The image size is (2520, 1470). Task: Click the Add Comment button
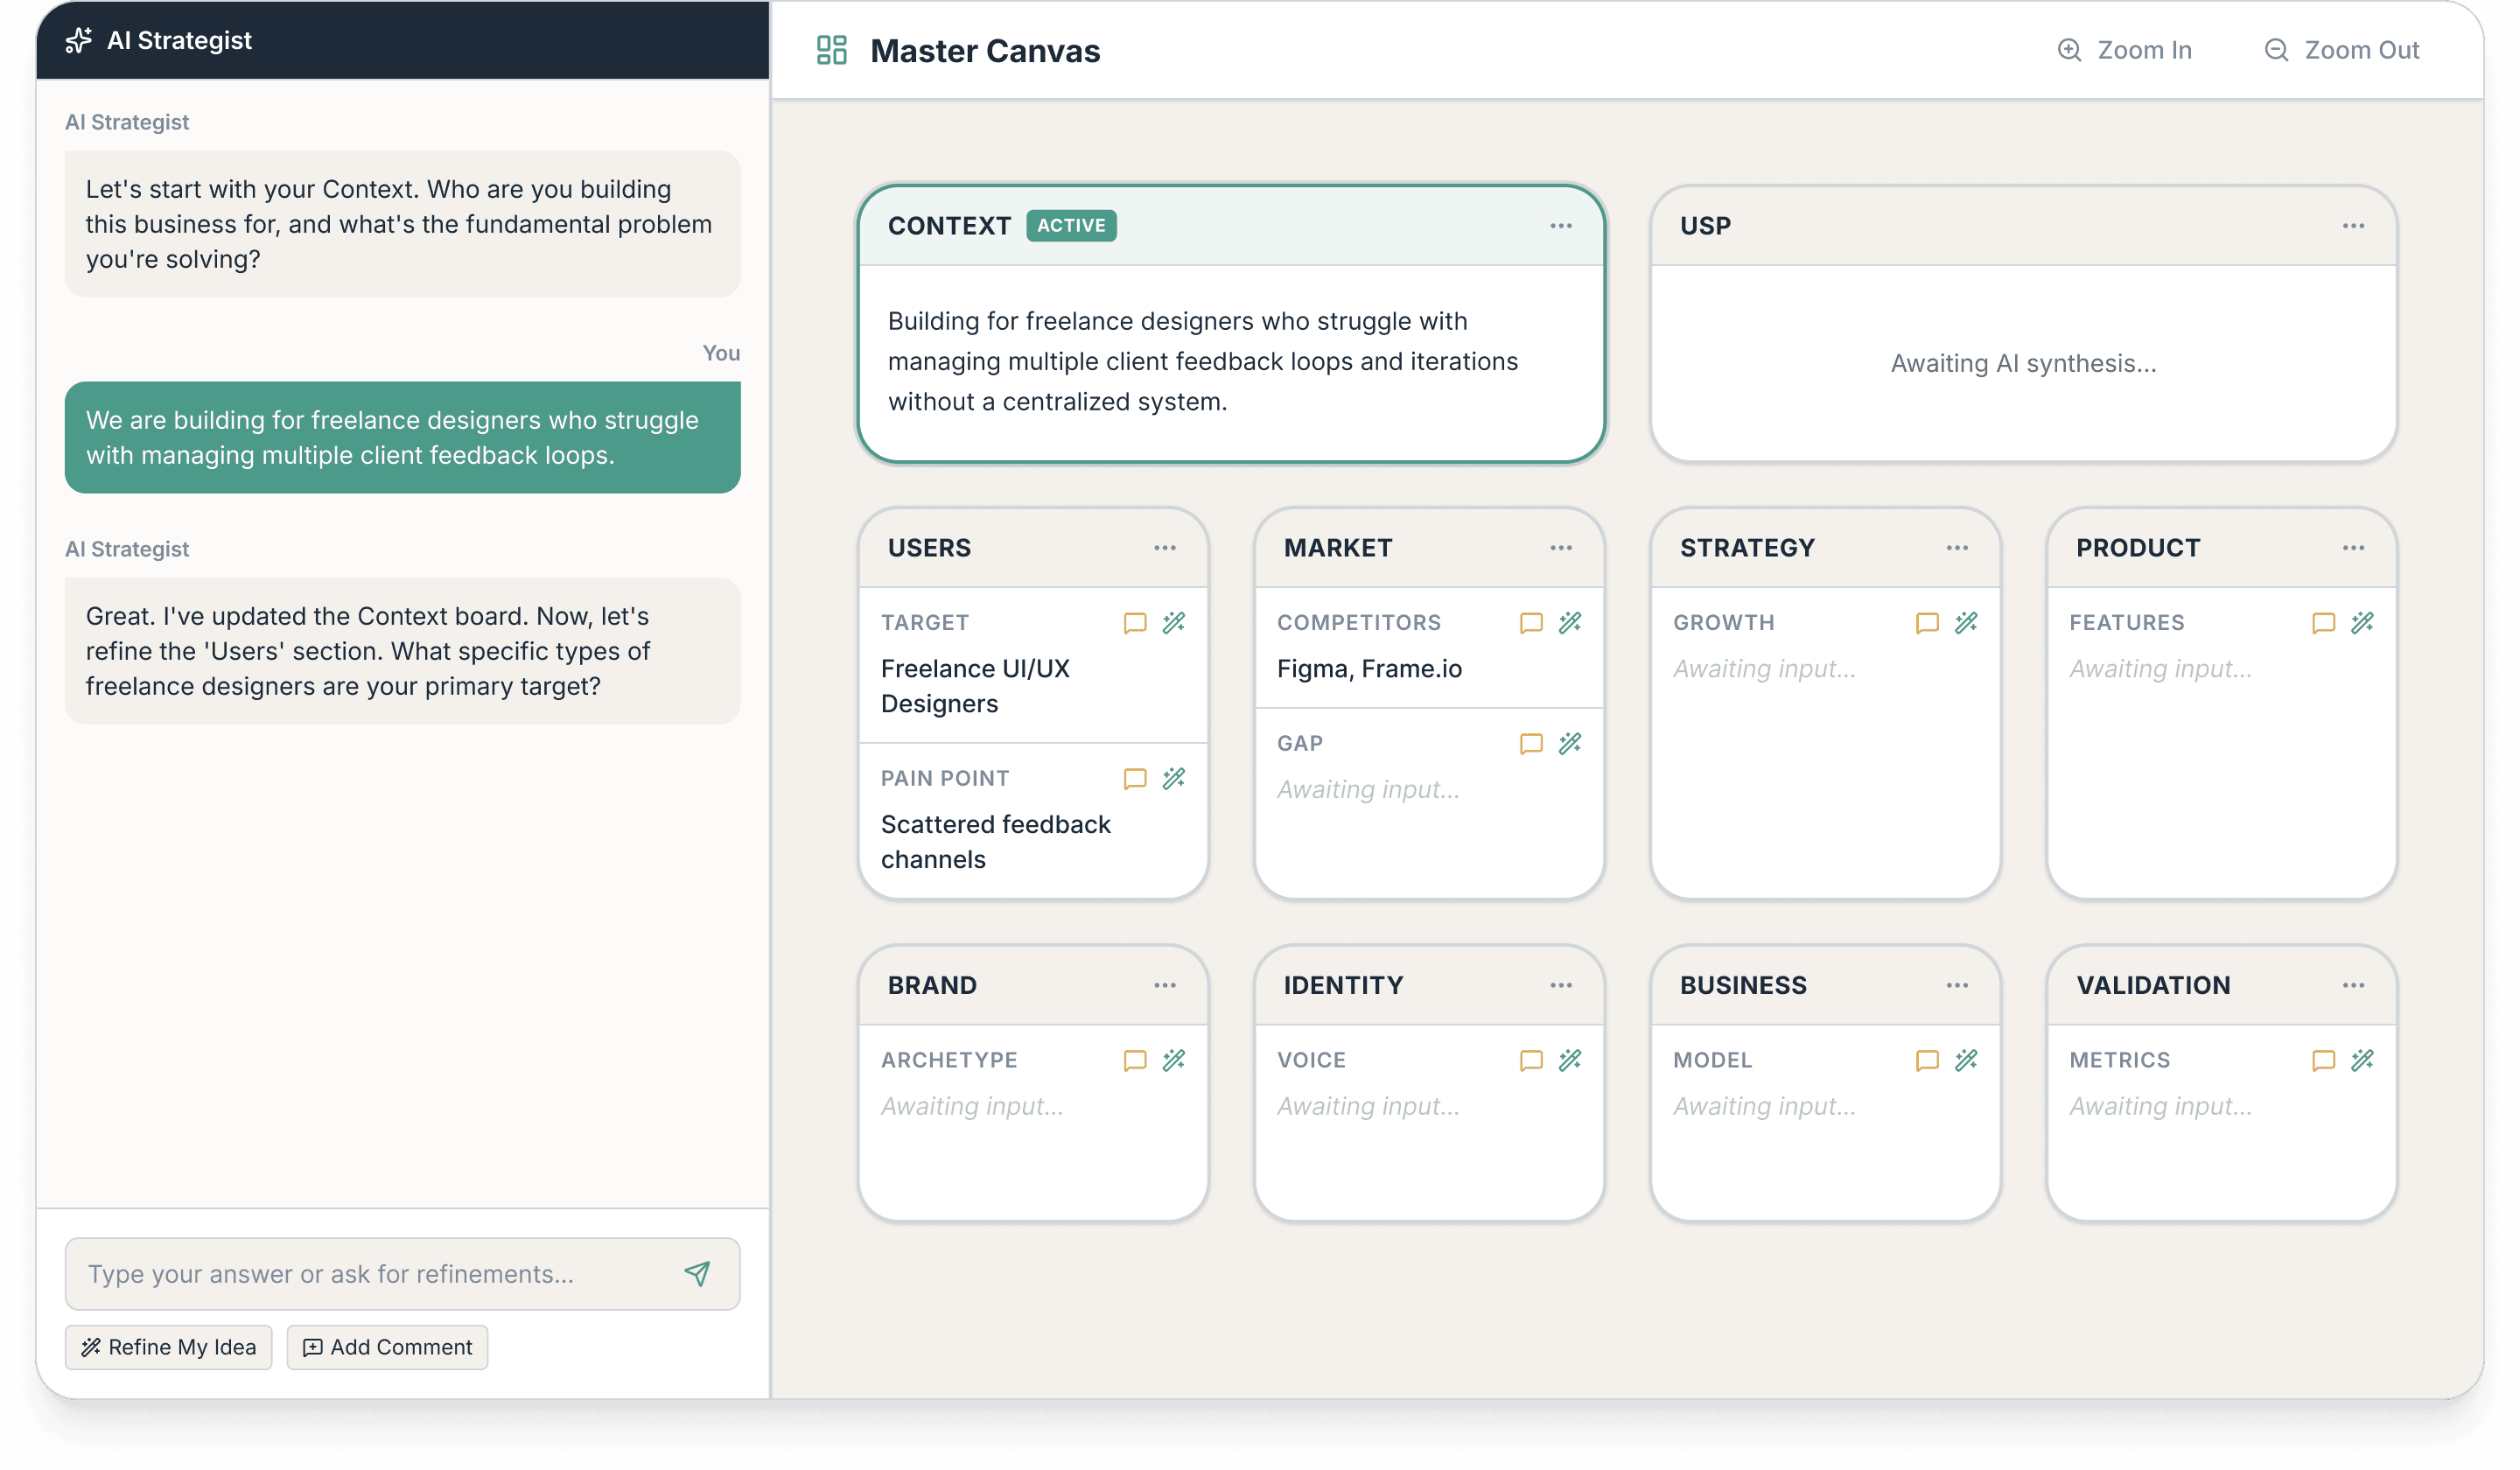pos(387,1347)
